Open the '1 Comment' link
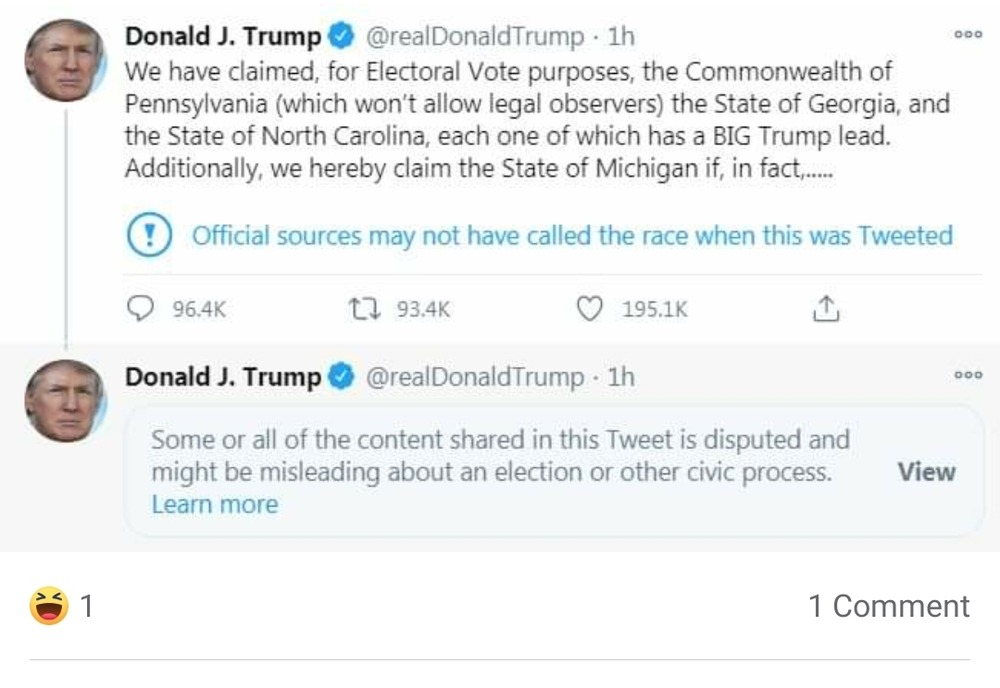The width and height of the screenshot is (1000, 688). [x=888, y=606]
